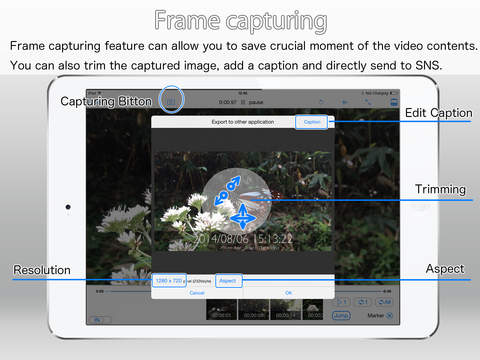Click the arrow icon left of the wrench
The image size is (480, 360).
coord(345,102)
